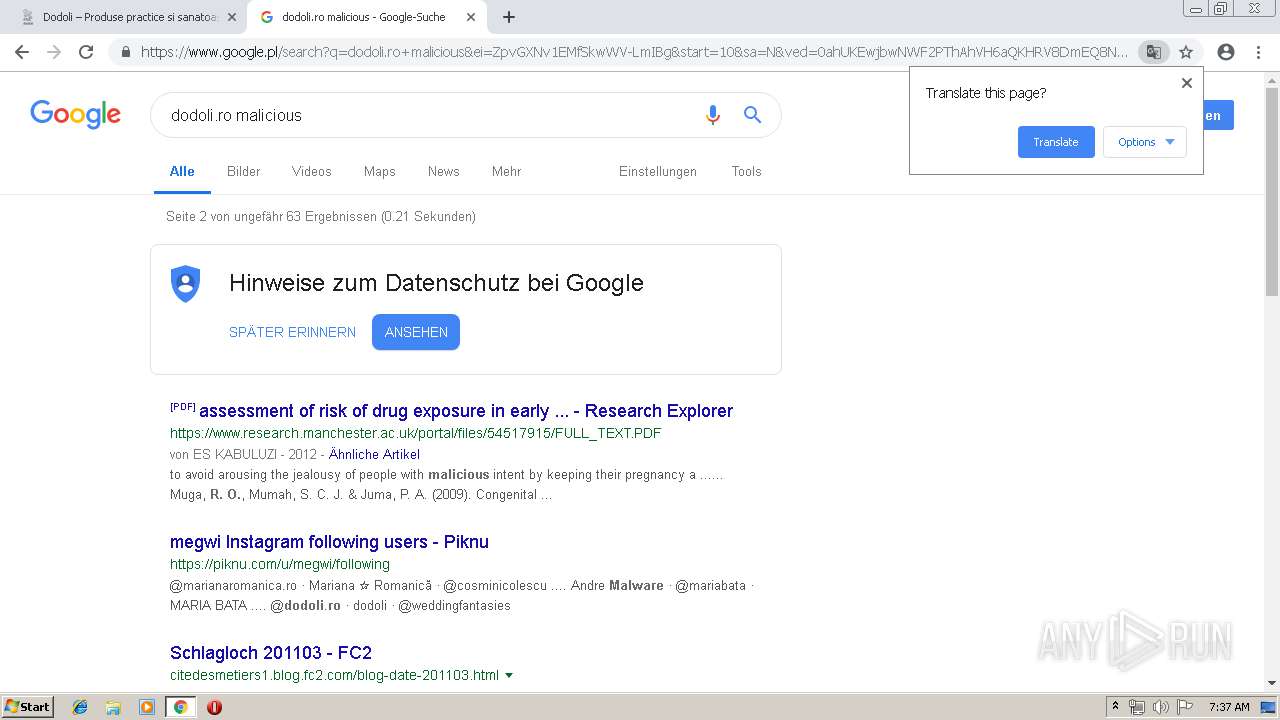Open Einstellungen search settings
The height and width of the screenshot is (720, 1280).
pyautogui.click(x=658, y=172)
